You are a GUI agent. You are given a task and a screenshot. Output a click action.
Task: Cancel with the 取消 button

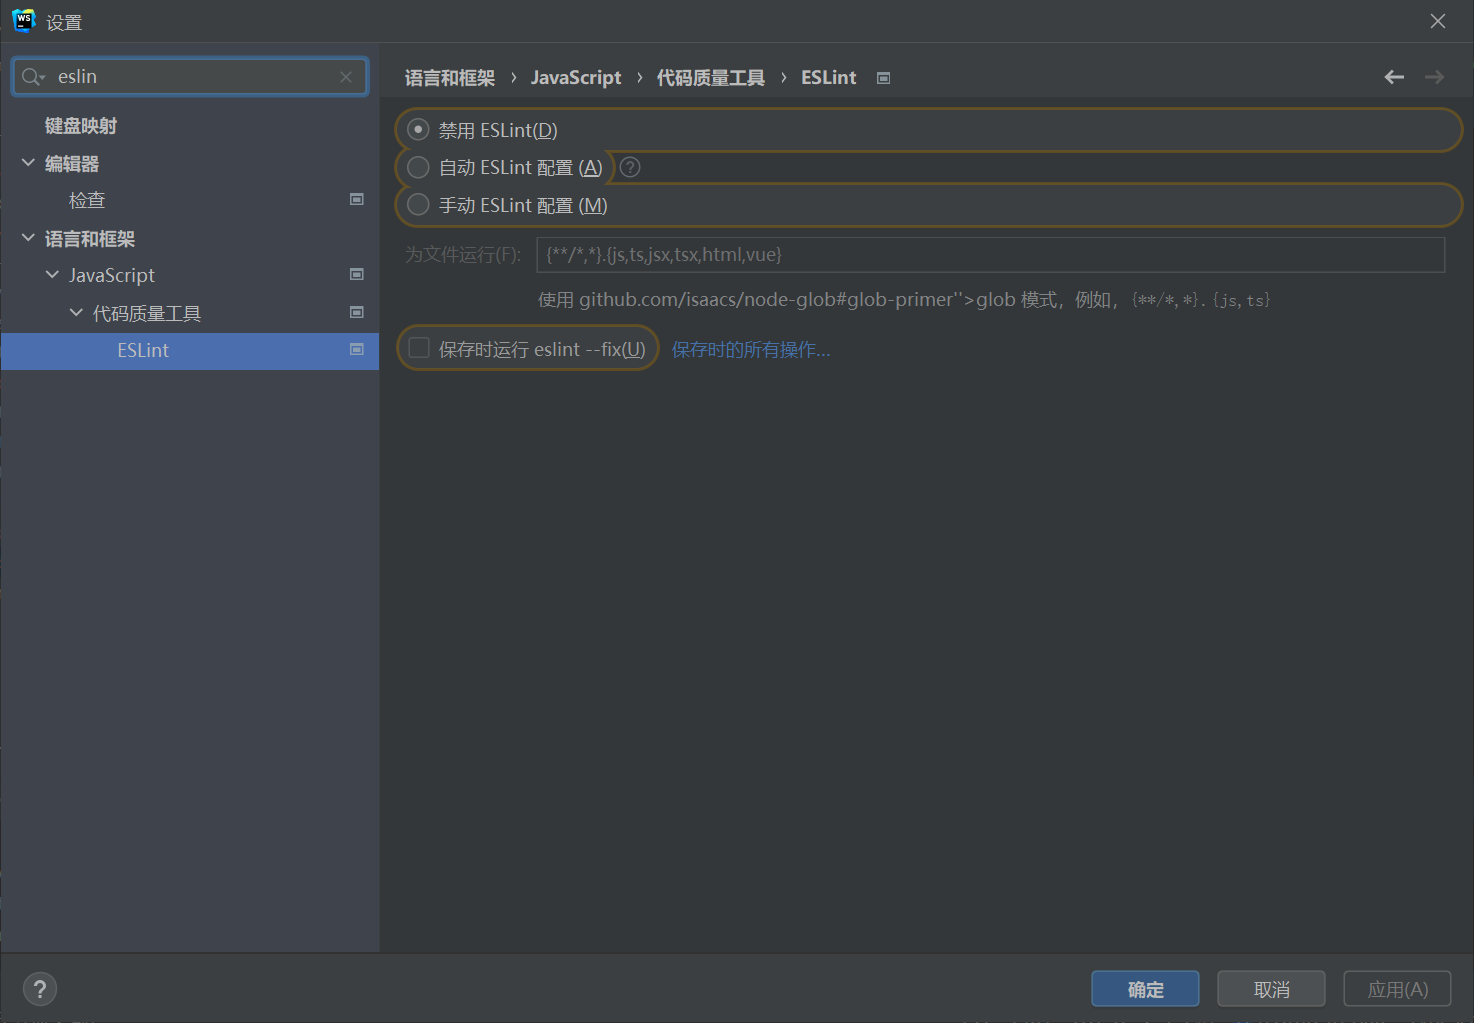coord(1271,989)
